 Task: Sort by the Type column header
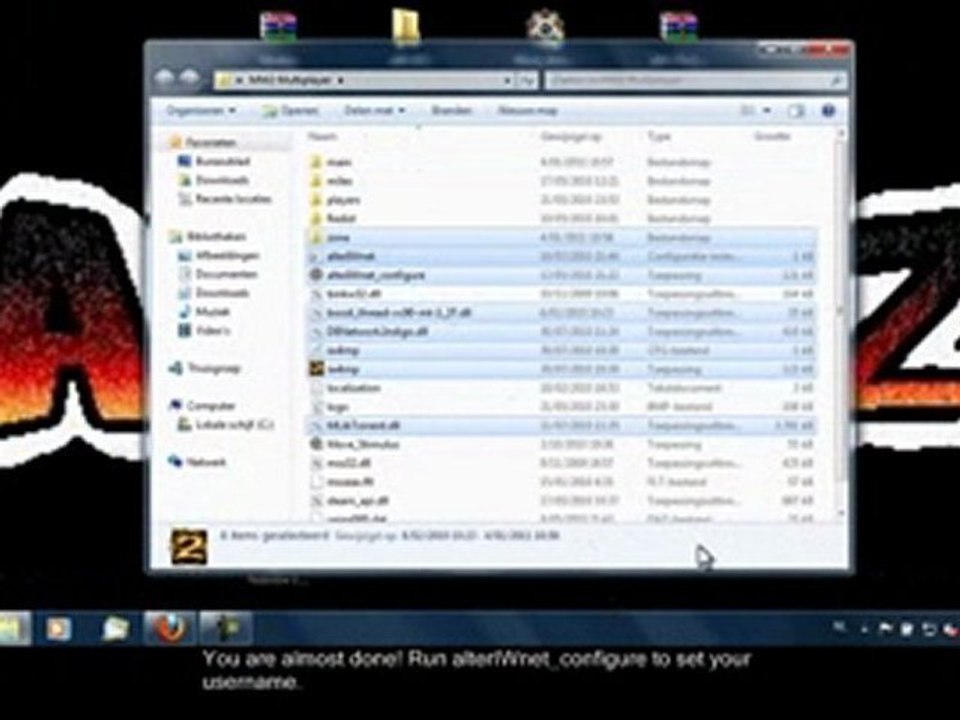(659, 137)
